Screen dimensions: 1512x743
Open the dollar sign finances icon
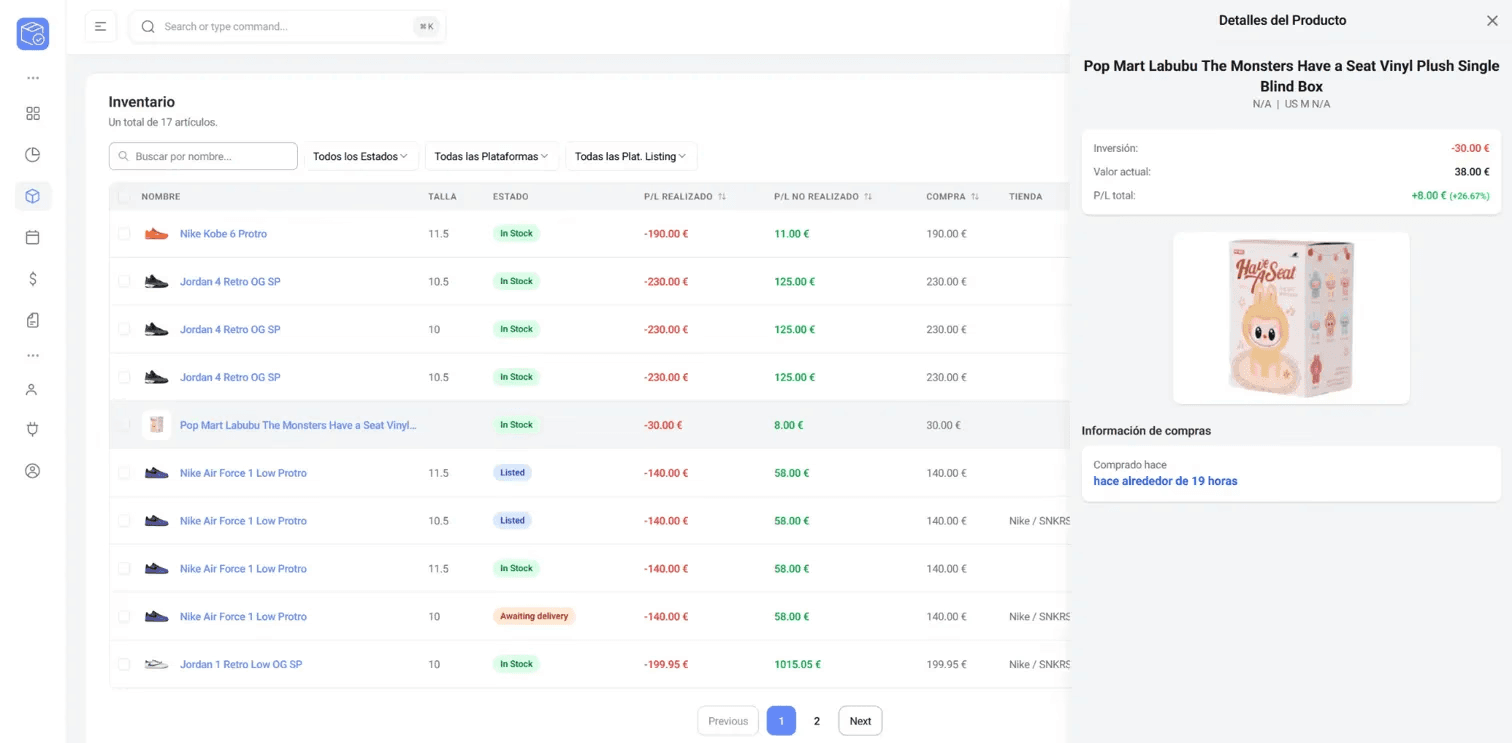[x=33, y=279]
